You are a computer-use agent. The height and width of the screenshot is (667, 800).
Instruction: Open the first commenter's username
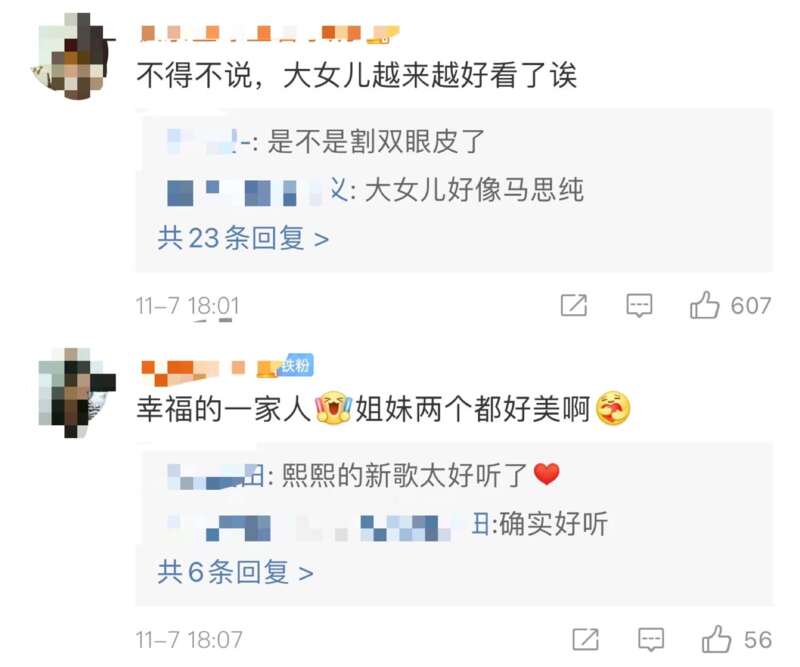pos(254,34)
